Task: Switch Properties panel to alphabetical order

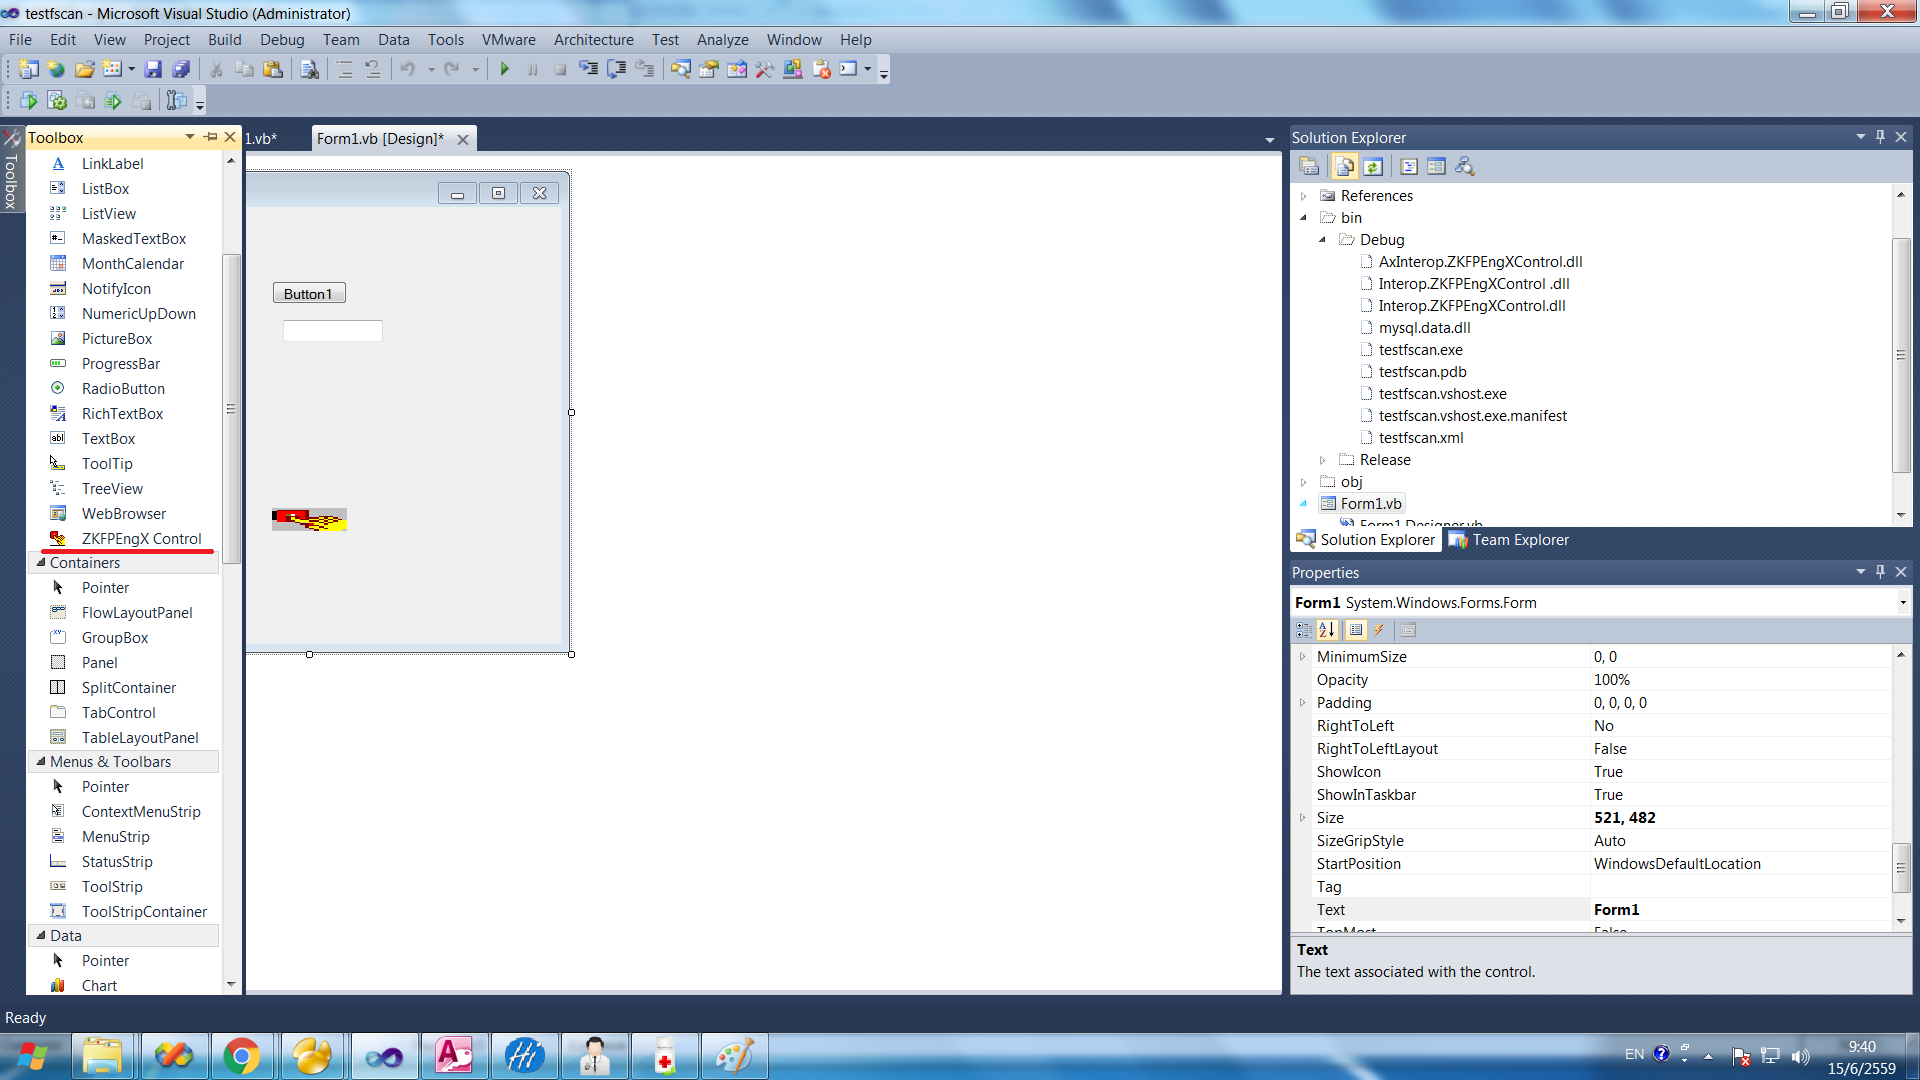Action: (x=1327, y=630)
